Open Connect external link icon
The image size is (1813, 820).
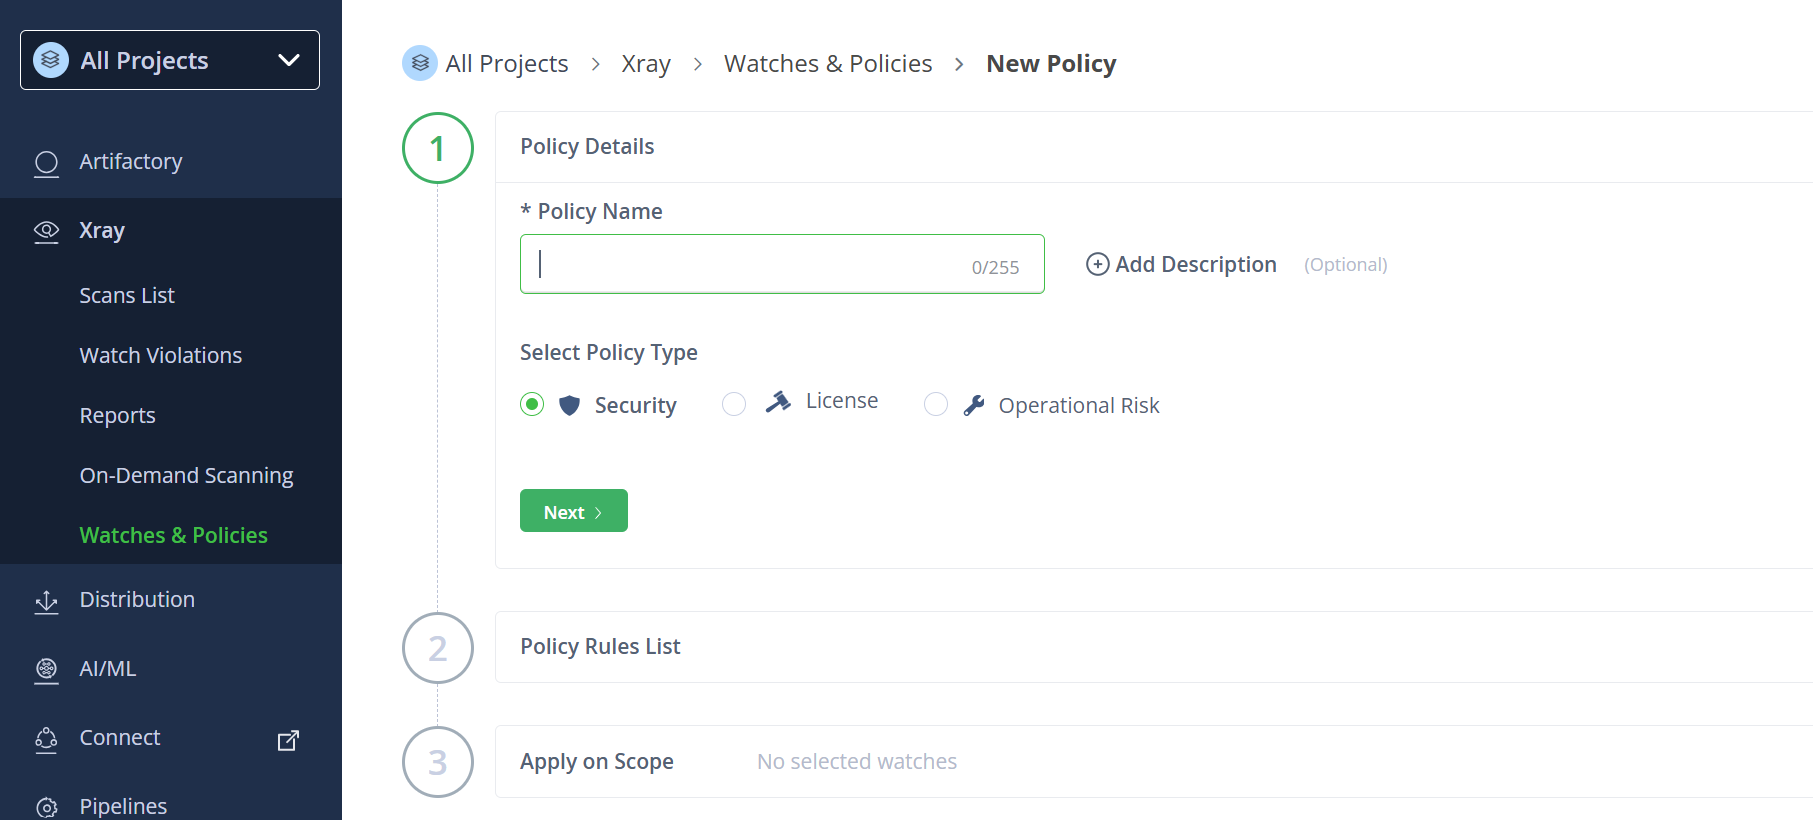[288, 740]
